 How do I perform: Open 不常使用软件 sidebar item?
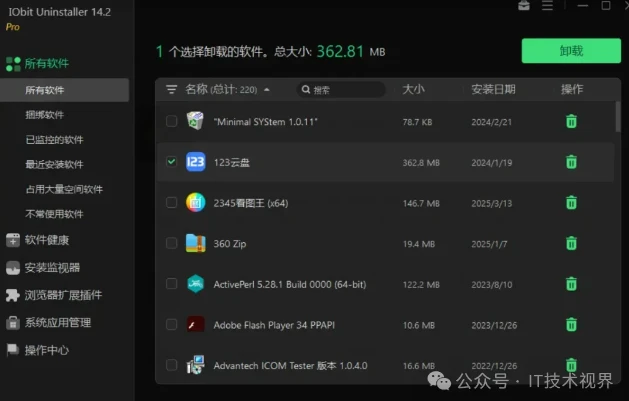[x=54, y=214]
